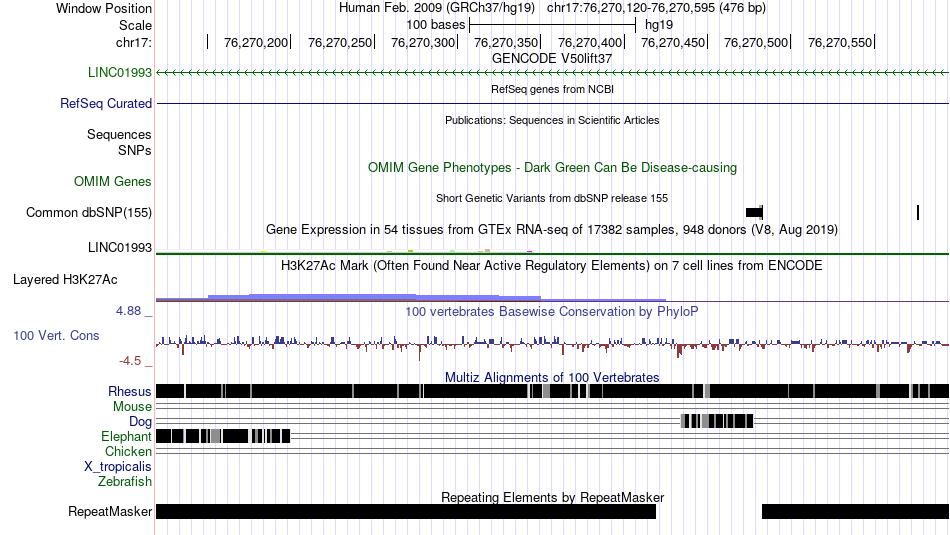This screenshot has height=535, width=950.
Task: Click LINC01993 label of the GTEx track
Action: coord(120,247)
